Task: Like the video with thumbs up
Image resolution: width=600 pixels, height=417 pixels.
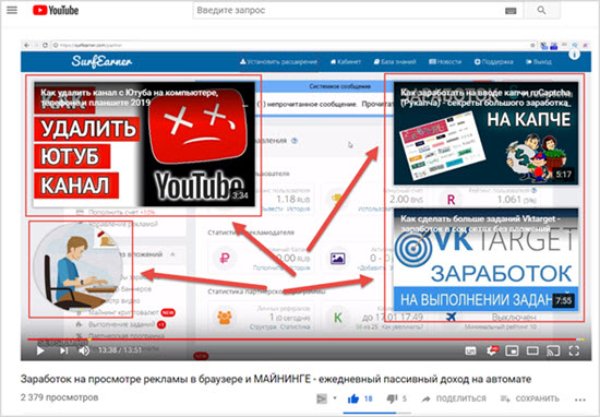Action: tap(353, 399)
